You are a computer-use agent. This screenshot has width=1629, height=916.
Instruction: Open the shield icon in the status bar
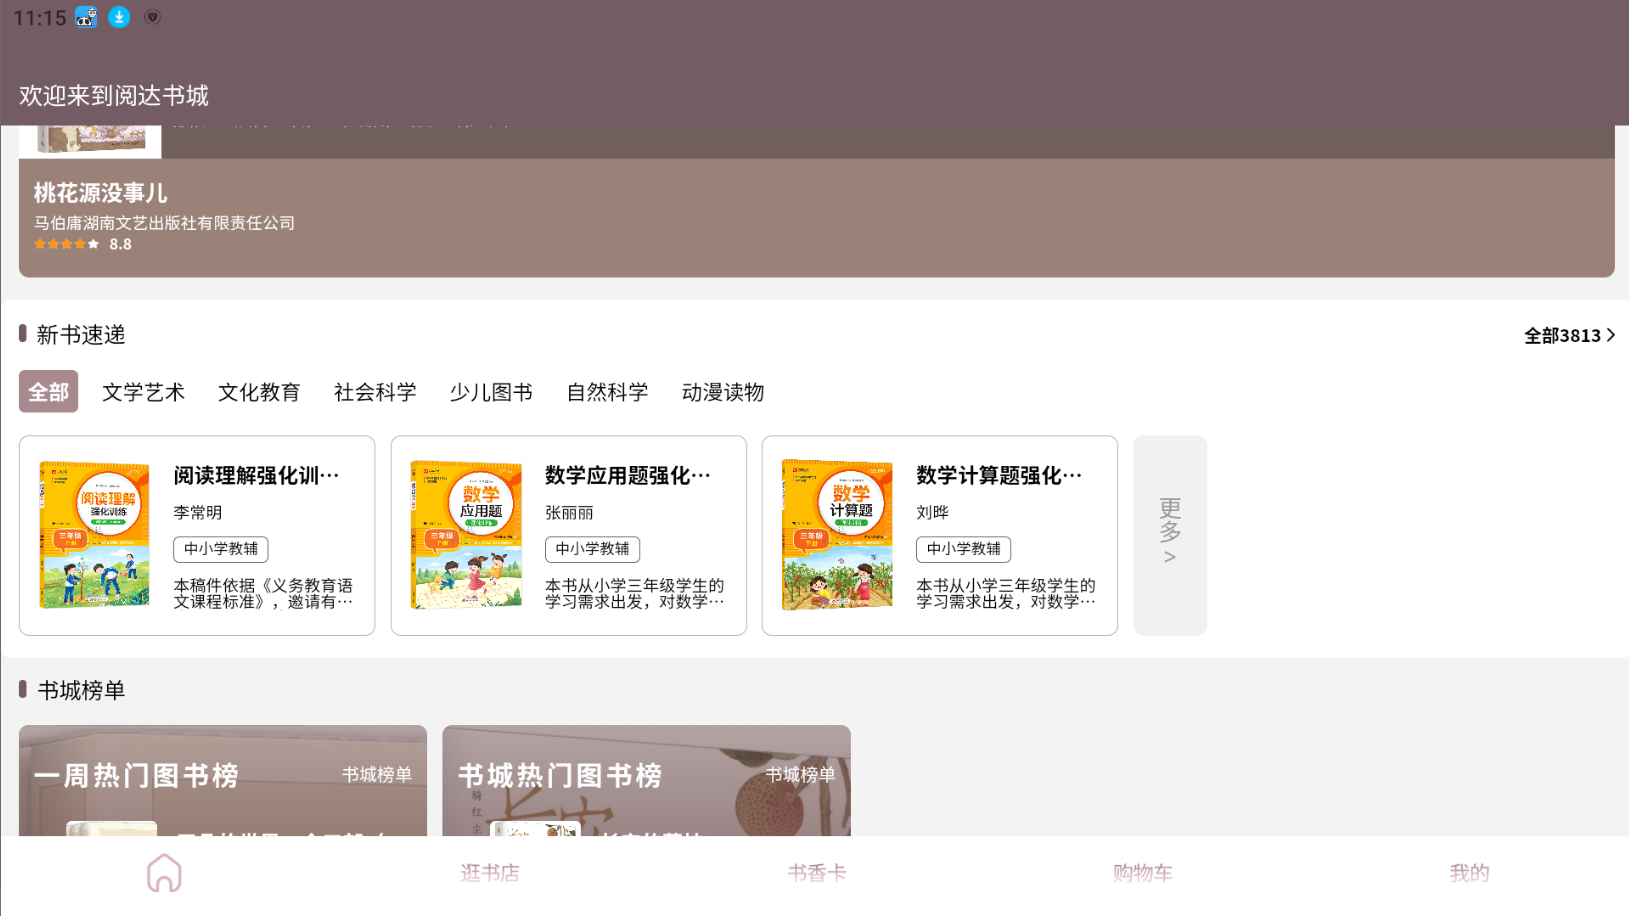click(152, 17)
